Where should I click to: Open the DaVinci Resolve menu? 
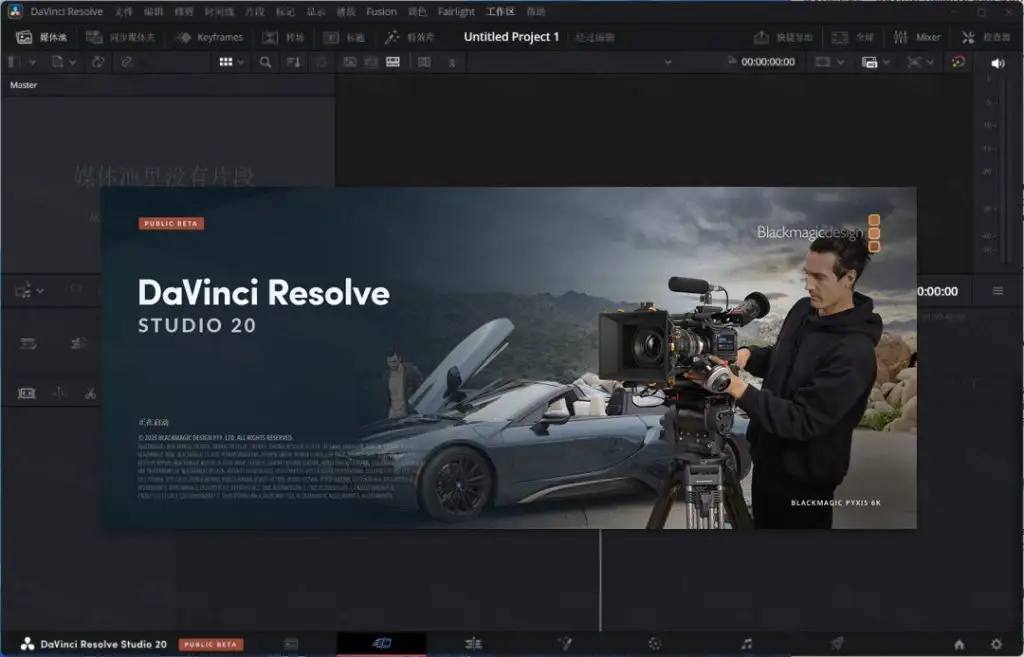coord(67,12)
